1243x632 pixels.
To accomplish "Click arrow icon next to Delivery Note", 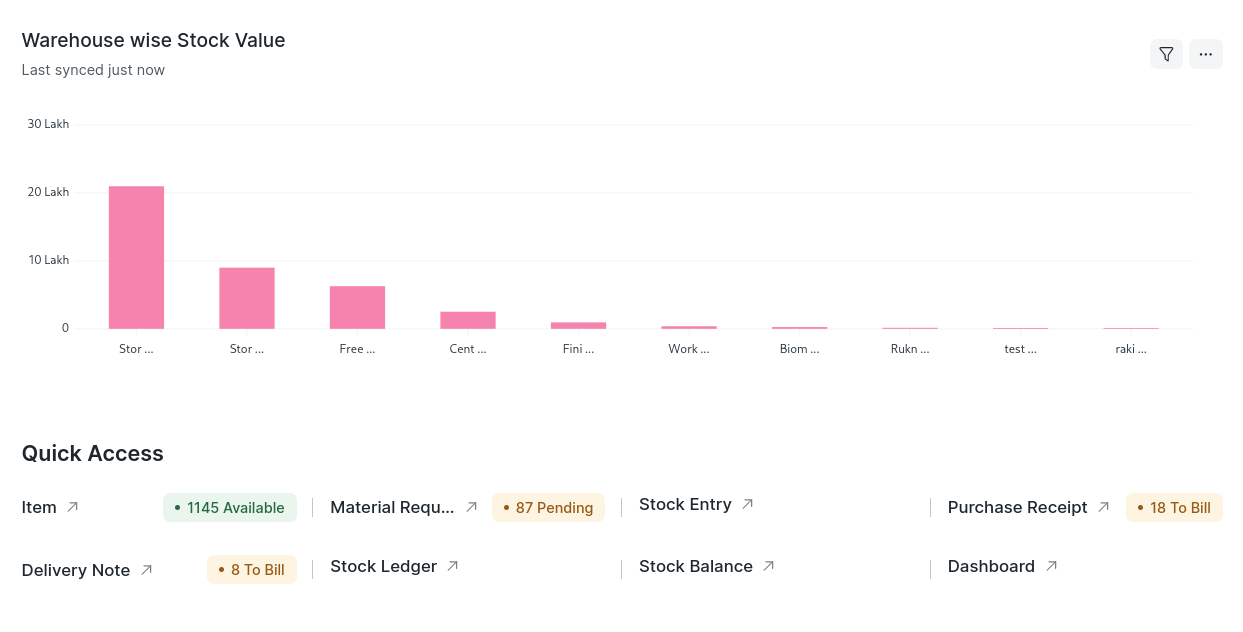I will (146, 569).
